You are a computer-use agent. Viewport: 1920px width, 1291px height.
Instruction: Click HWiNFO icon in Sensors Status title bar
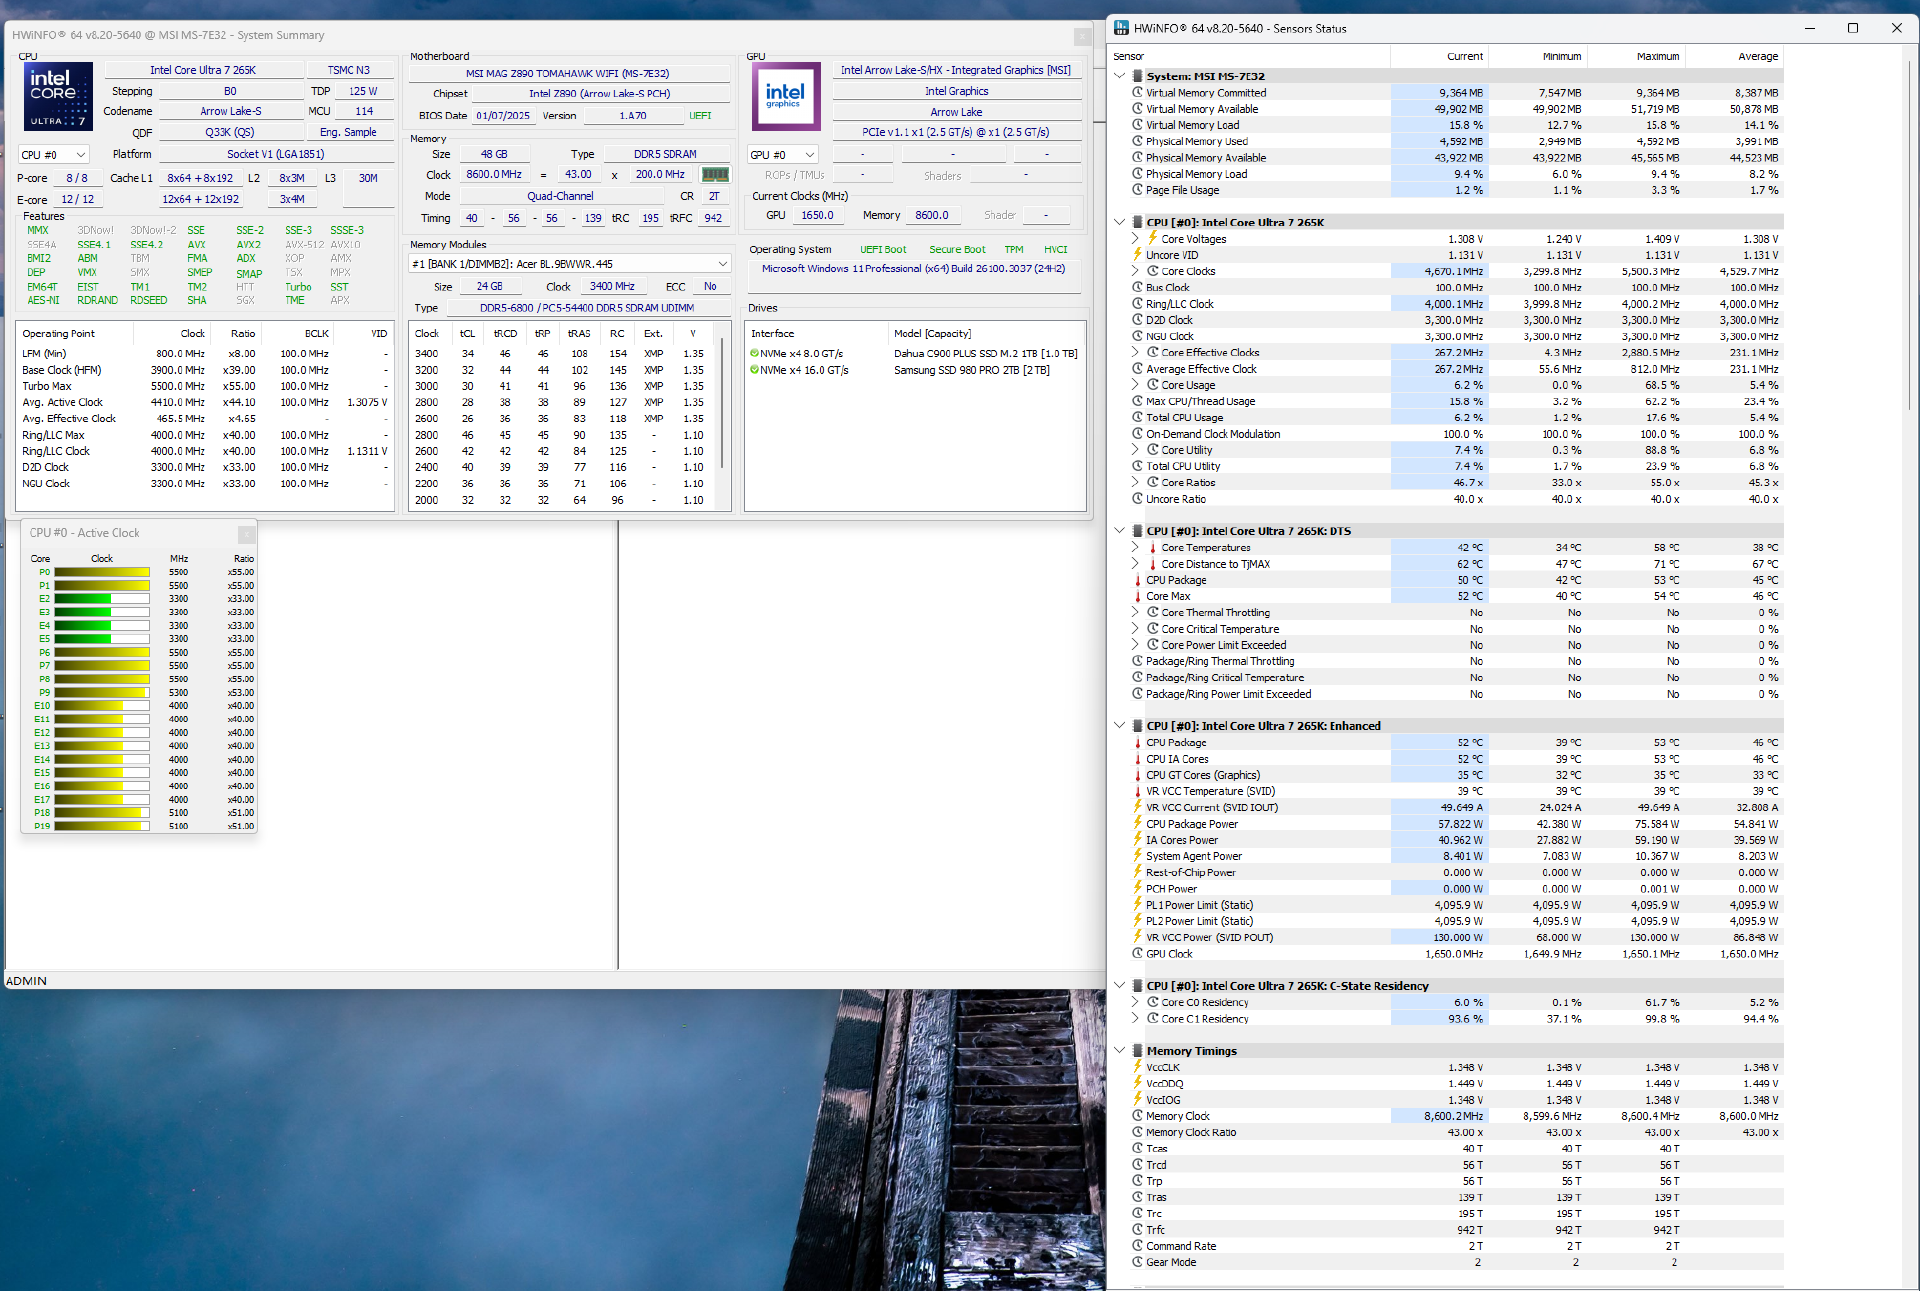click(1121, 28)
